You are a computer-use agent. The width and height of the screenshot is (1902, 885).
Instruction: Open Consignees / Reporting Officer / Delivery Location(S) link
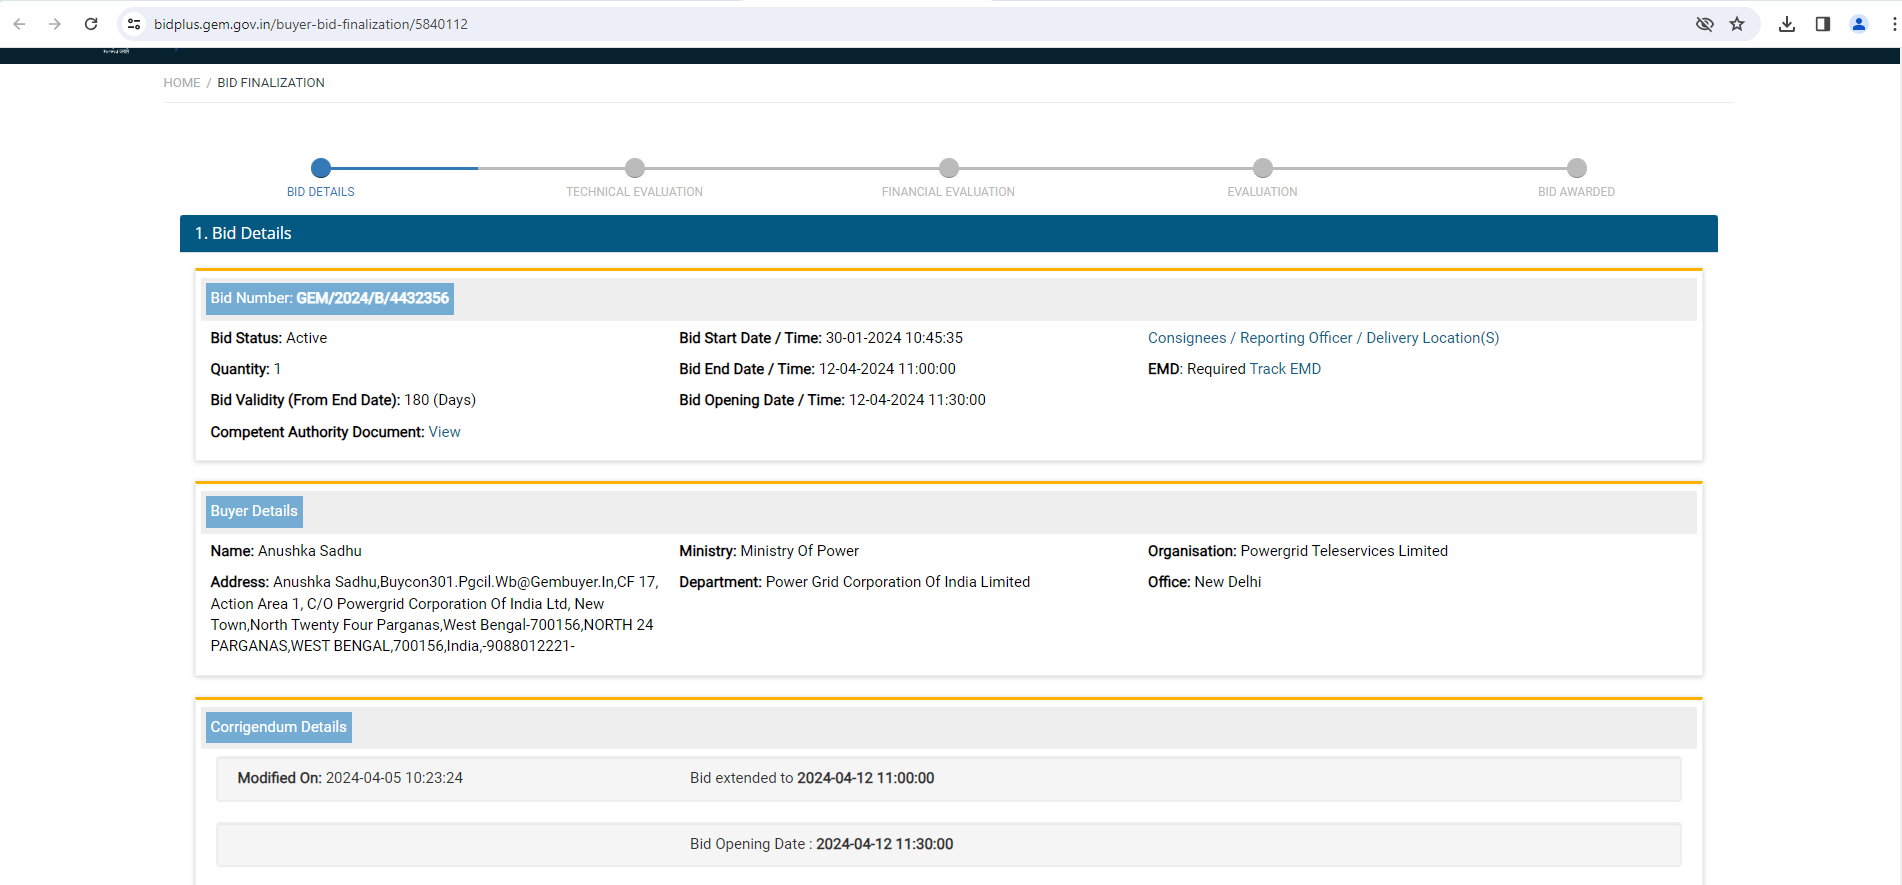[x=1324, y=338]
